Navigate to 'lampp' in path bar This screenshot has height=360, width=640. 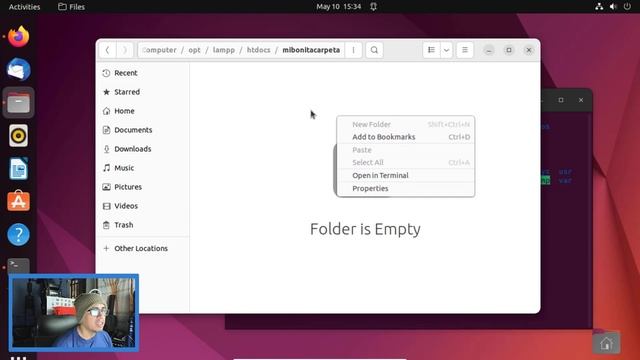click(x=224, y=50)
